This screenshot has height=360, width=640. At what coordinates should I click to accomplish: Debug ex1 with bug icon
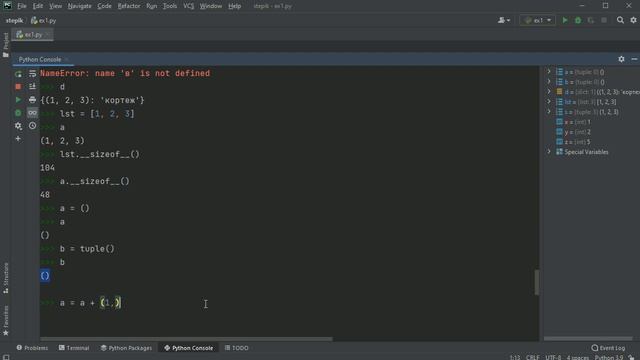point(578,20)
